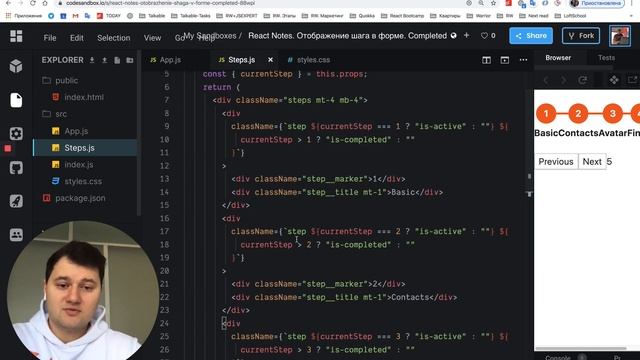Open the Edit menu
This screenshot has height=360, width=640.
click(76, 38)
